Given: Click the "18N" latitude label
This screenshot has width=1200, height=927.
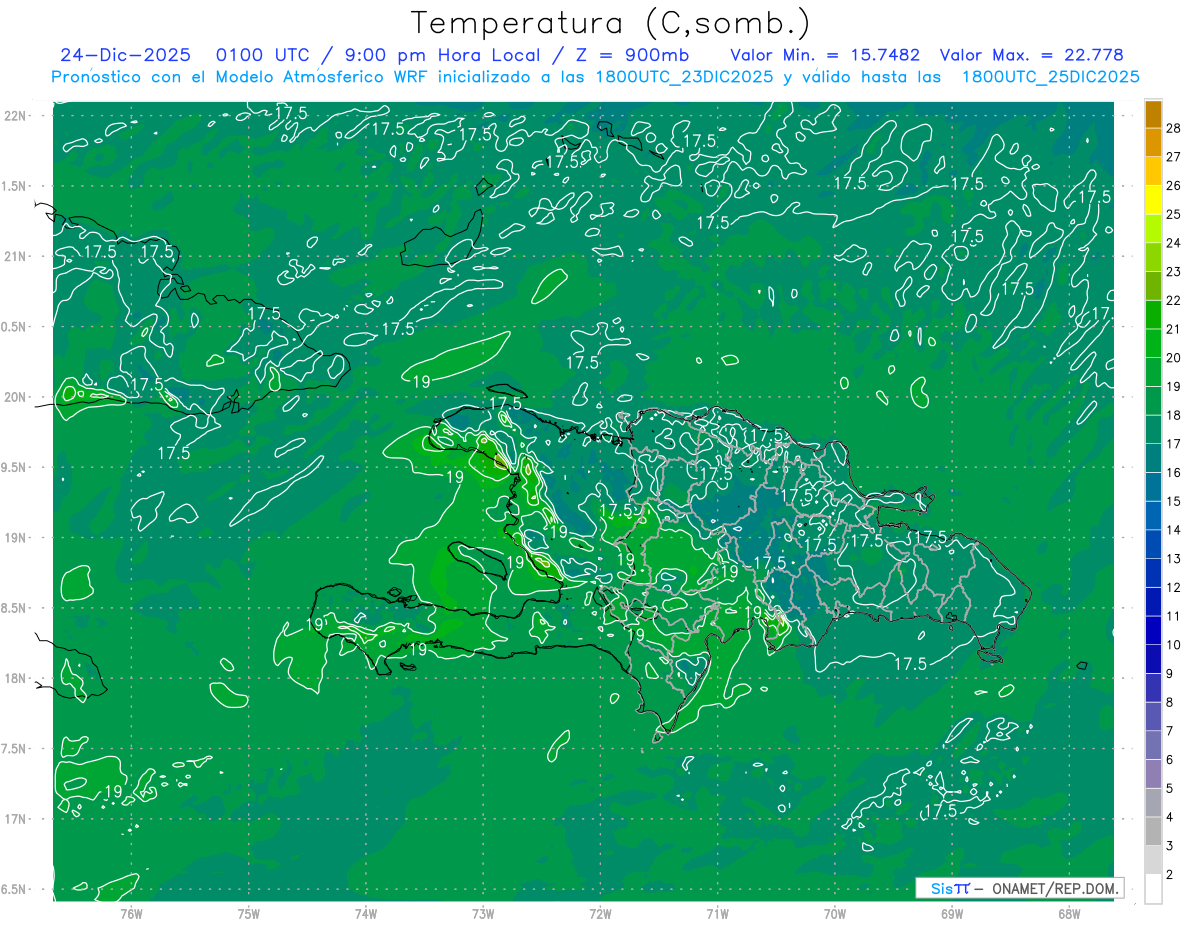Looking at the screenshot, I should point(14,678).
